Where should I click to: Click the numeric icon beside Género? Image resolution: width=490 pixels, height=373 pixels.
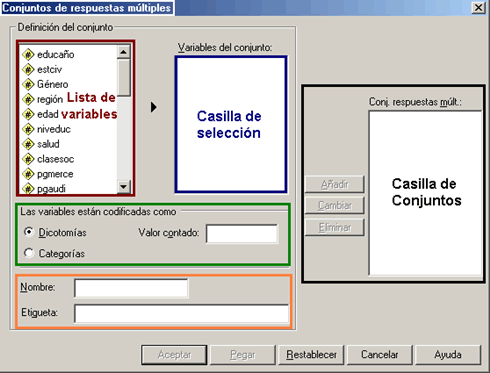[28, 84]
